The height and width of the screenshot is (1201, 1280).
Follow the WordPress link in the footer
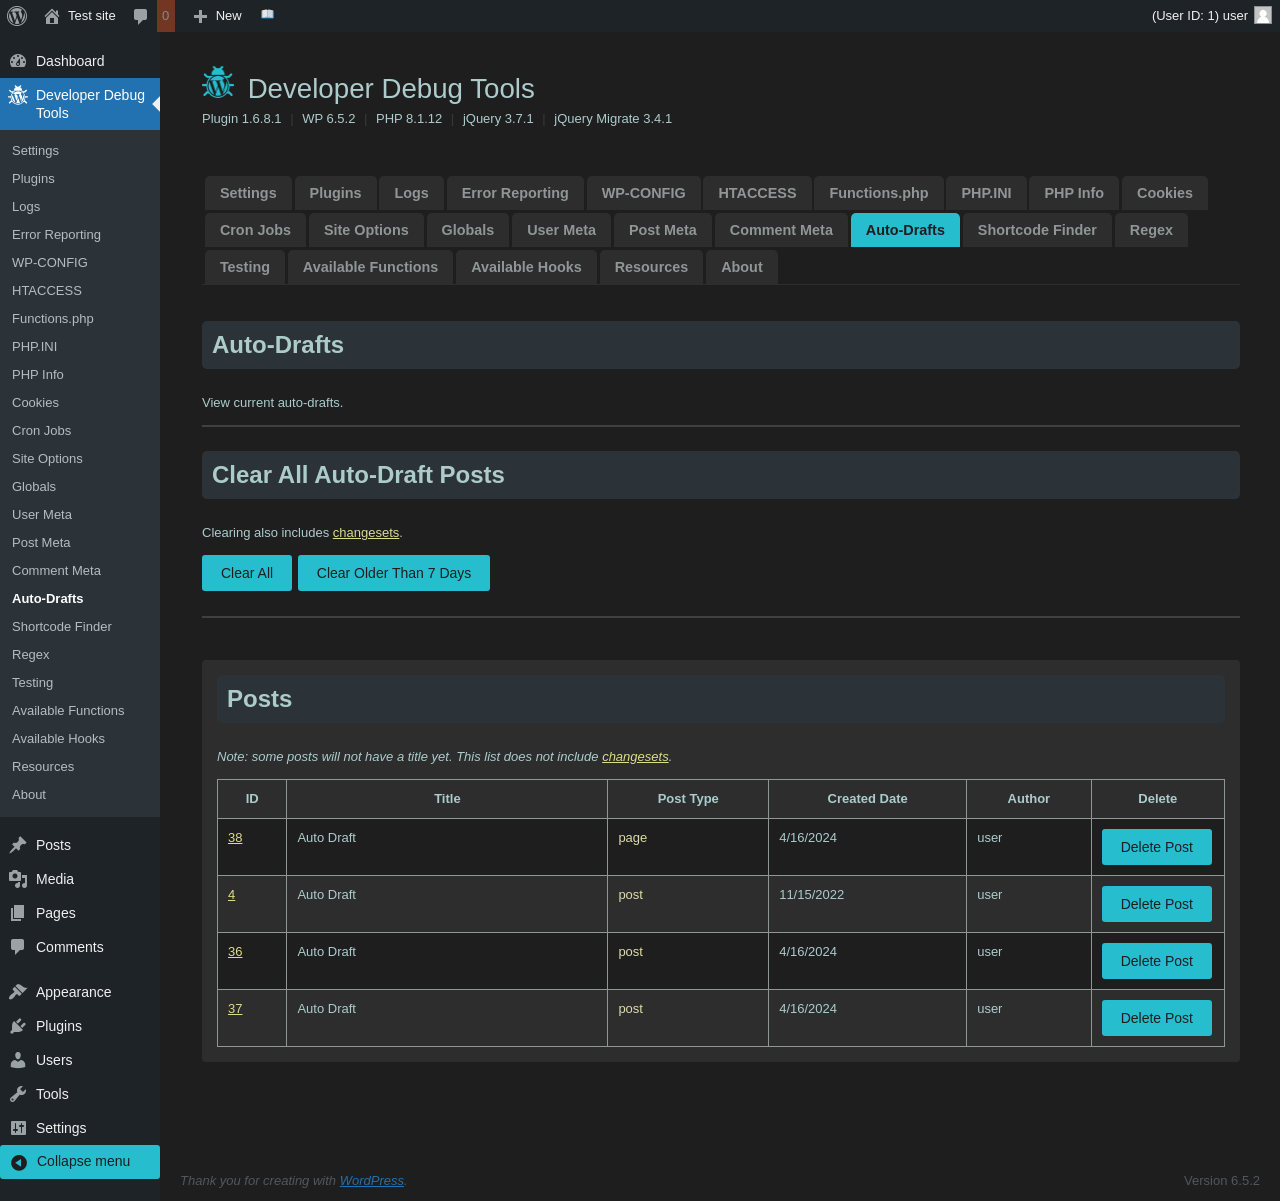pyautogui.click(x=371, y=1180)
